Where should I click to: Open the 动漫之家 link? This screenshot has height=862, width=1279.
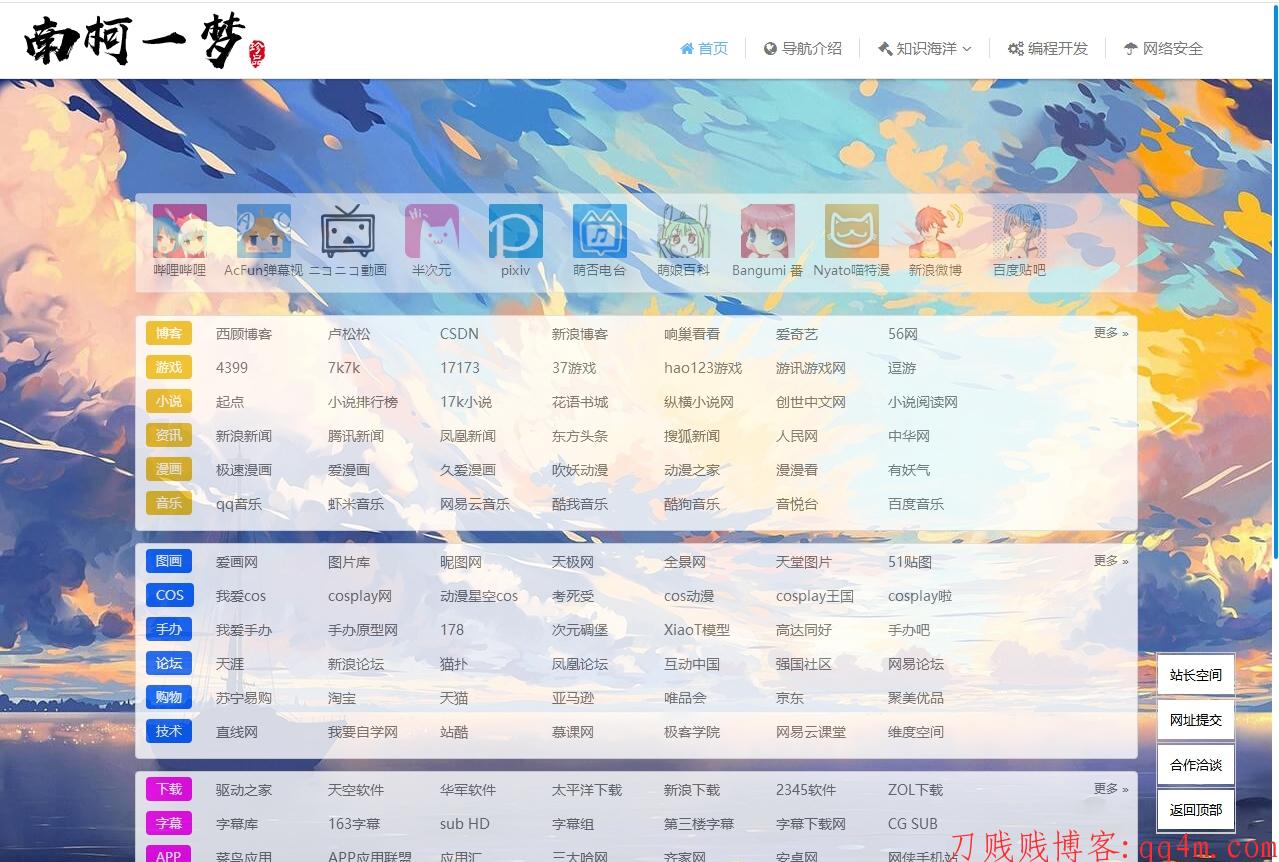[x=692, y=470]
